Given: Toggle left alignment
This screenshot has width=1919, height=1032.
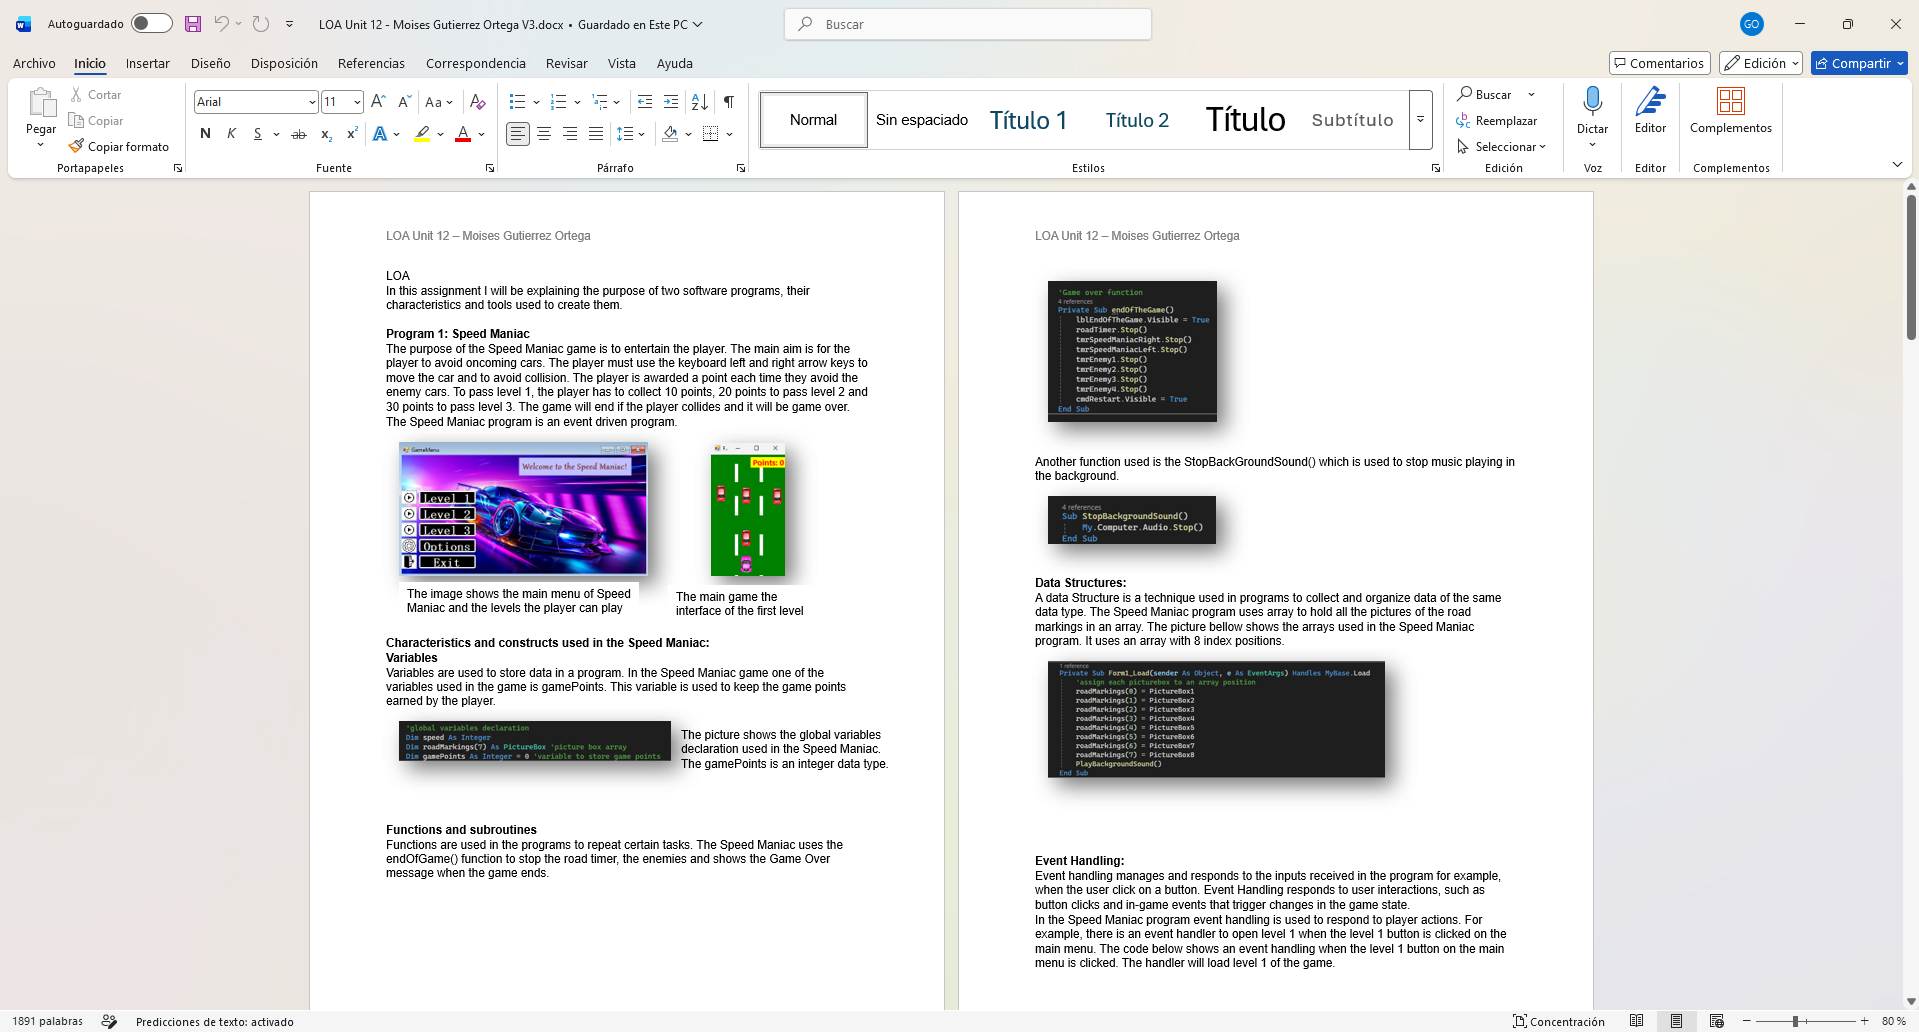Looking at the screenshot, I should coord(517,134).
